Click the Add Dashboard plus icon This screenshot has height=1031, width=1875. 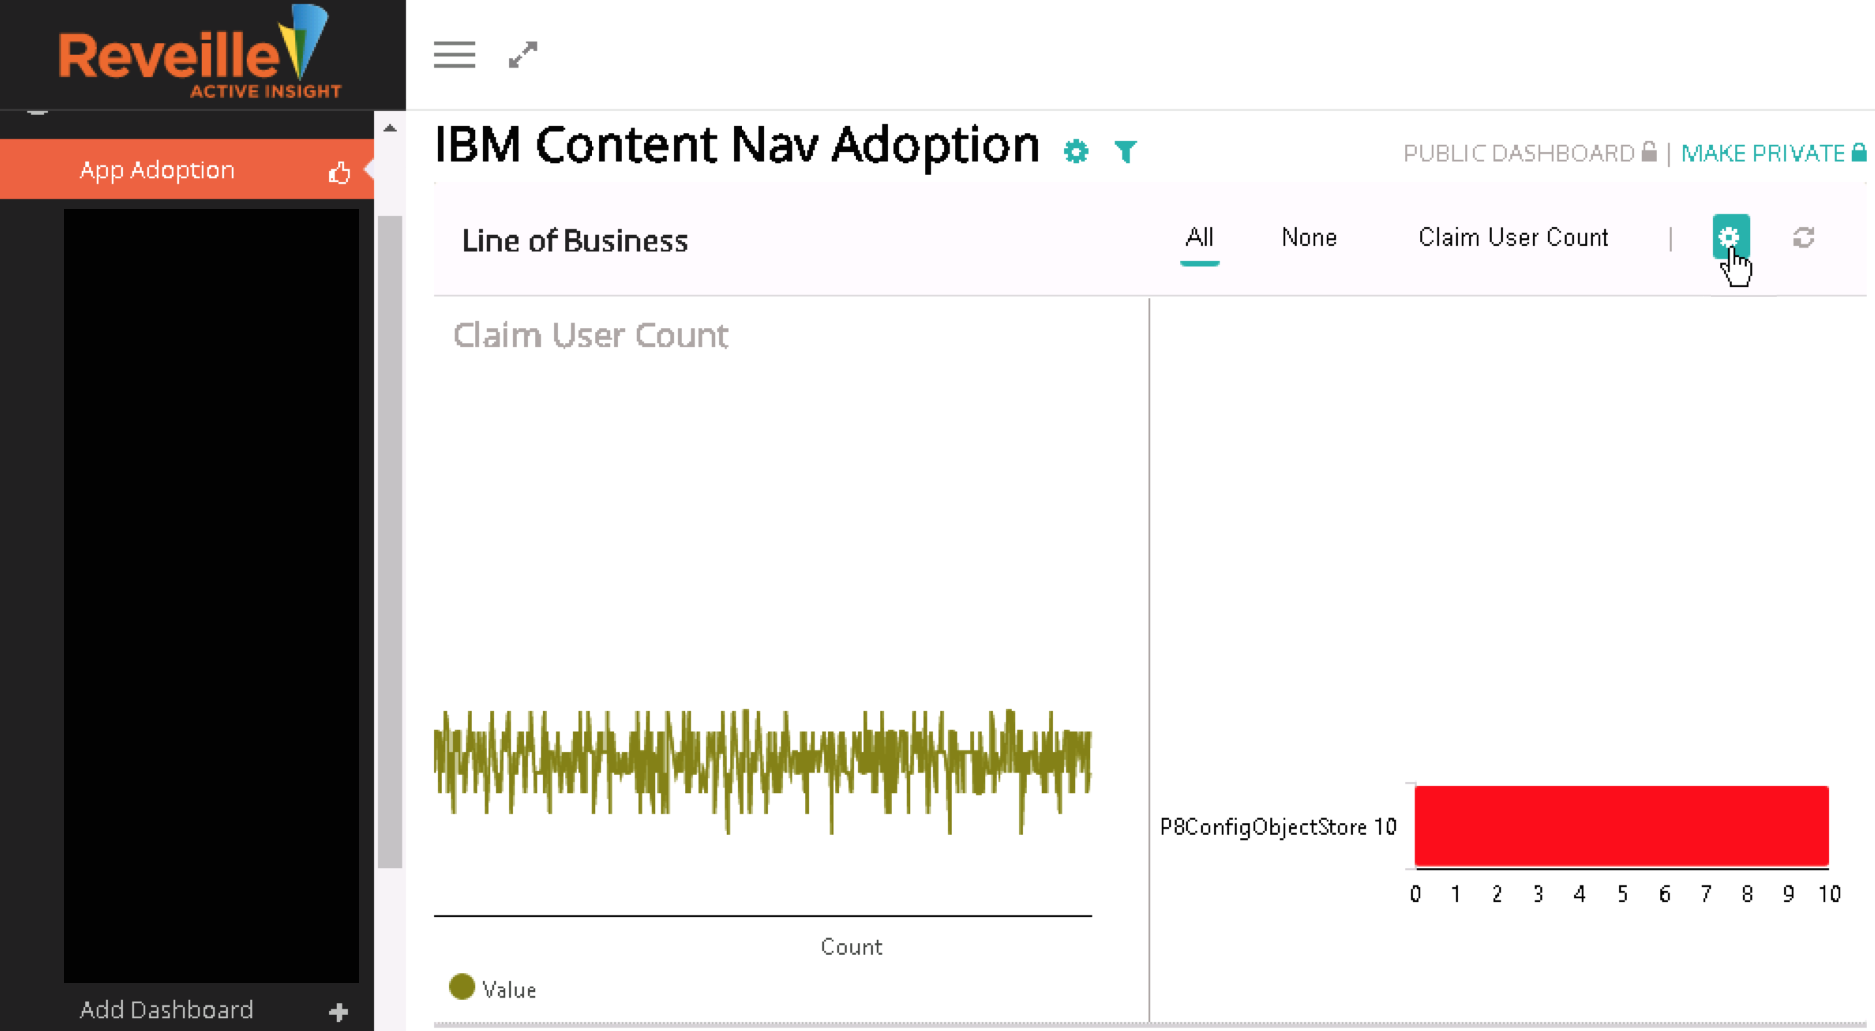338,1012
